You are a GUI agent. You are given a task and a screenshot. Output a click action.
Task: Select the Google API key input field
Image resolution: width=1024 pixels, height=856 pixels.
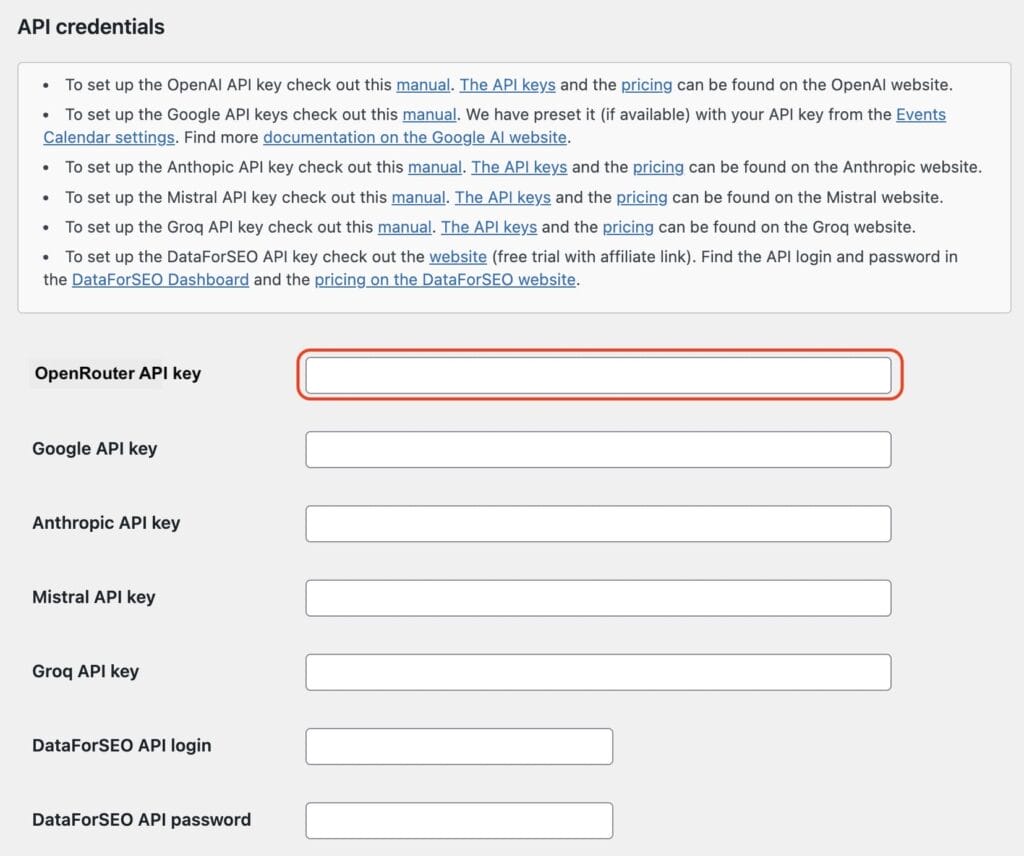(x=598, y=449)
